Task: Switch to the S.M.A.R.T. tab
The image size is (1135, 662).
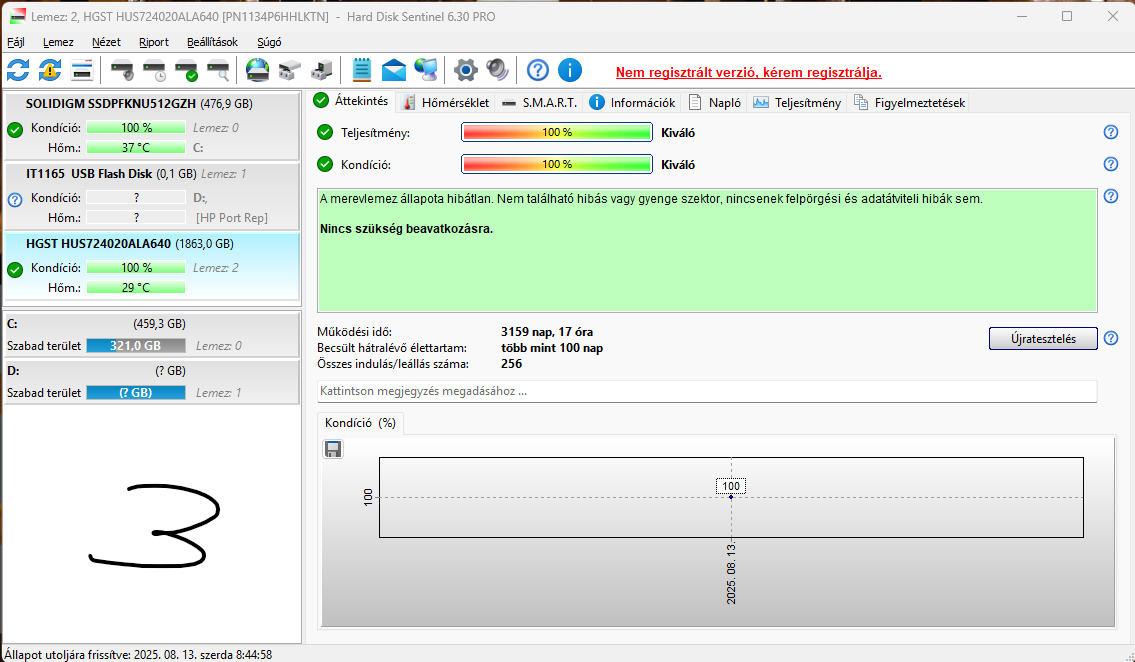Action: tap(539, 103)
